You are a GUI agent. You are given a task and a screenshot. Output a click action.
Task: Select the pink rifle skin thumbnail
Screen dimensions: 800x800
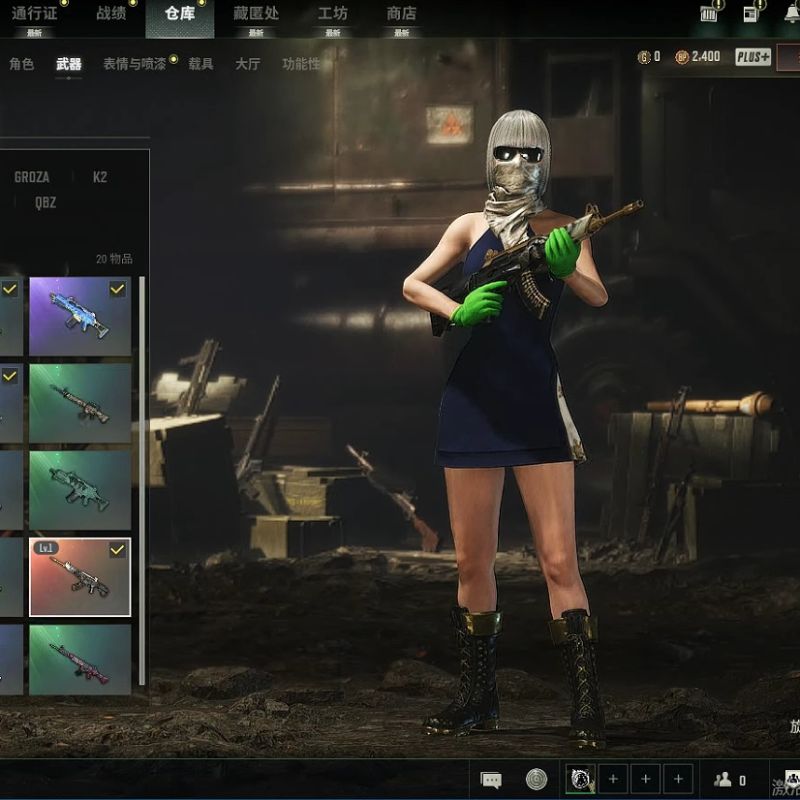click(80, 659)
